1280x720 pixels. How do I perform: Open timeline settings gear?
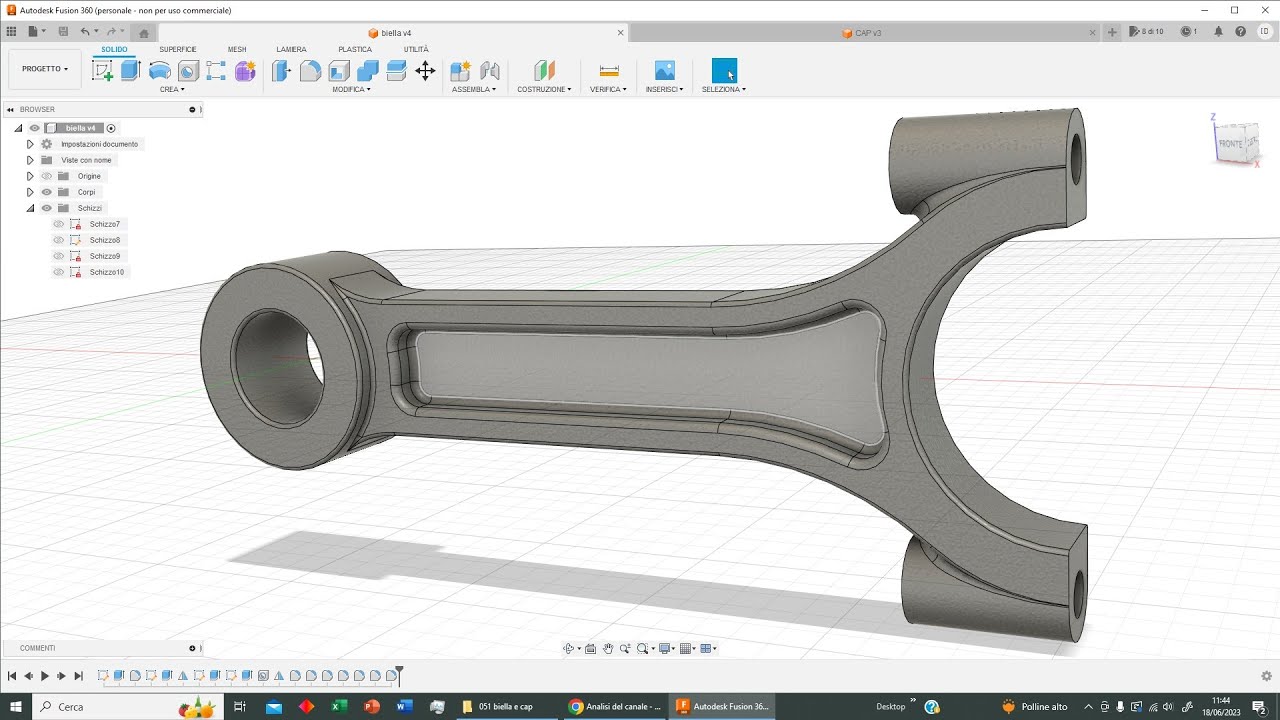(x=1266, y=676)
